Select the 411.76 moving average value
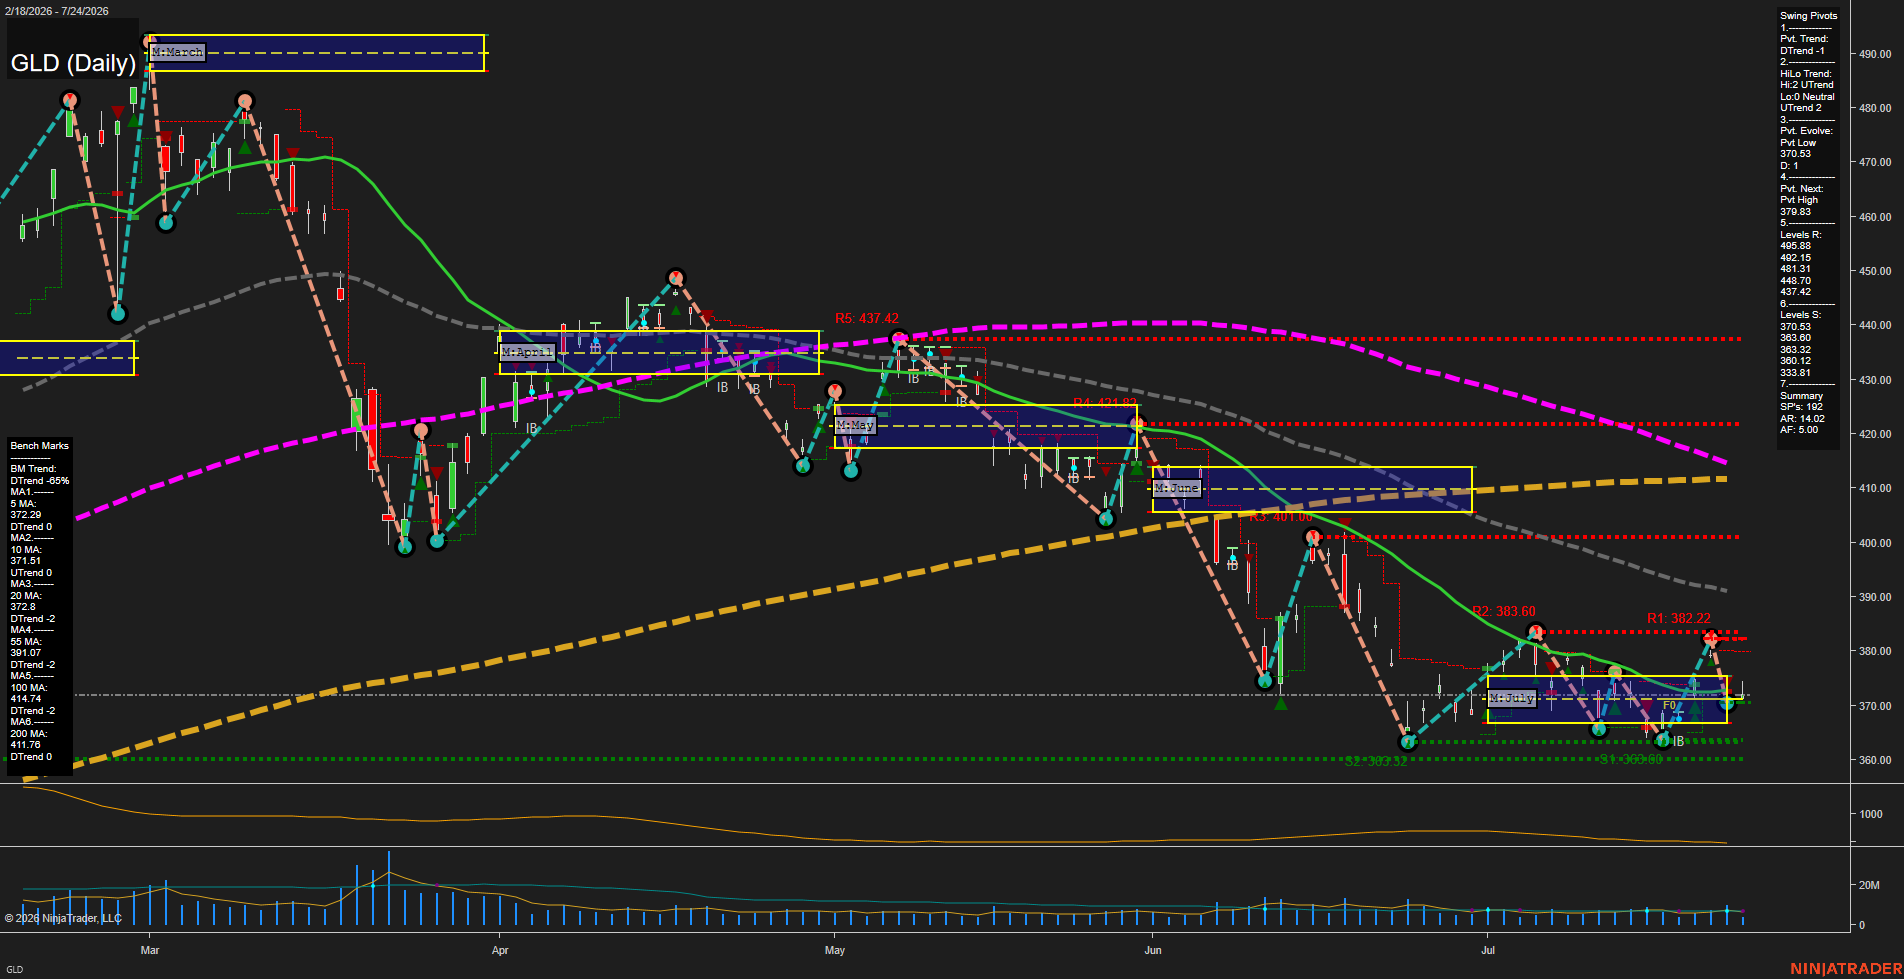This screenshot has width=1904, height=979. (x=25, y=745)
